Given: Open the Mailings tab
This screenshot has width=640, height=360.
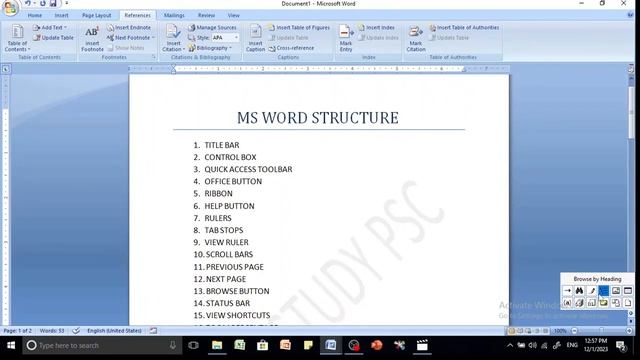Looking at the screenshot, I should pyautogui.click(x=174, y=15).
